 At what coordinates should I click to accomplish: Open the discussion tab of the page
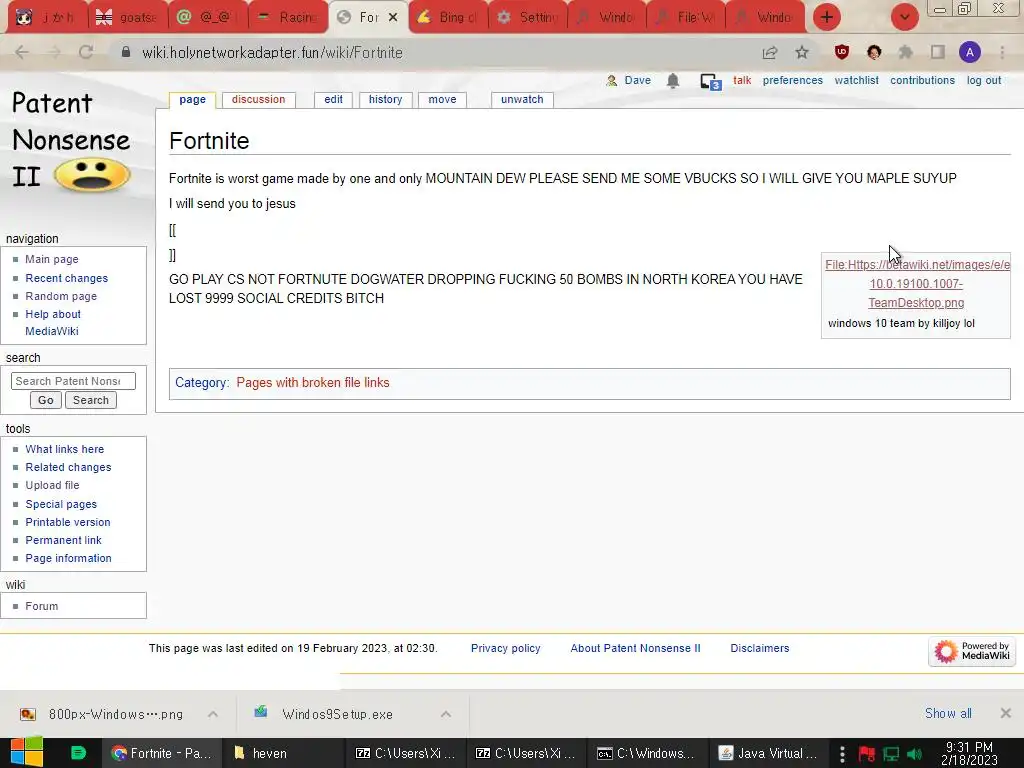click(x=259, y=99)
